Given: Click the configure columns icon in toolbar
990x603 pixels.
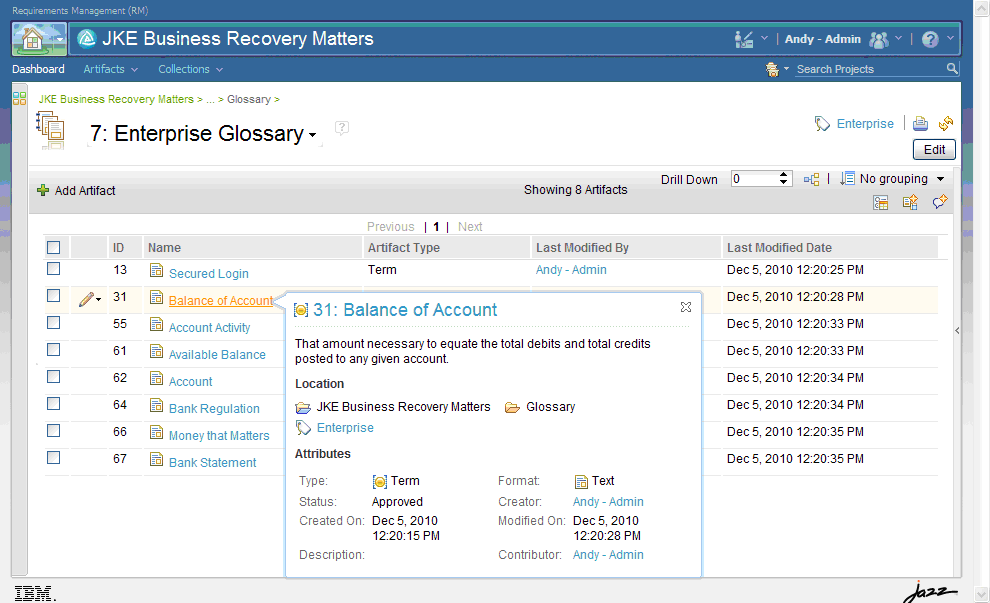Looking at the screenshot, I should click(880, 202).
